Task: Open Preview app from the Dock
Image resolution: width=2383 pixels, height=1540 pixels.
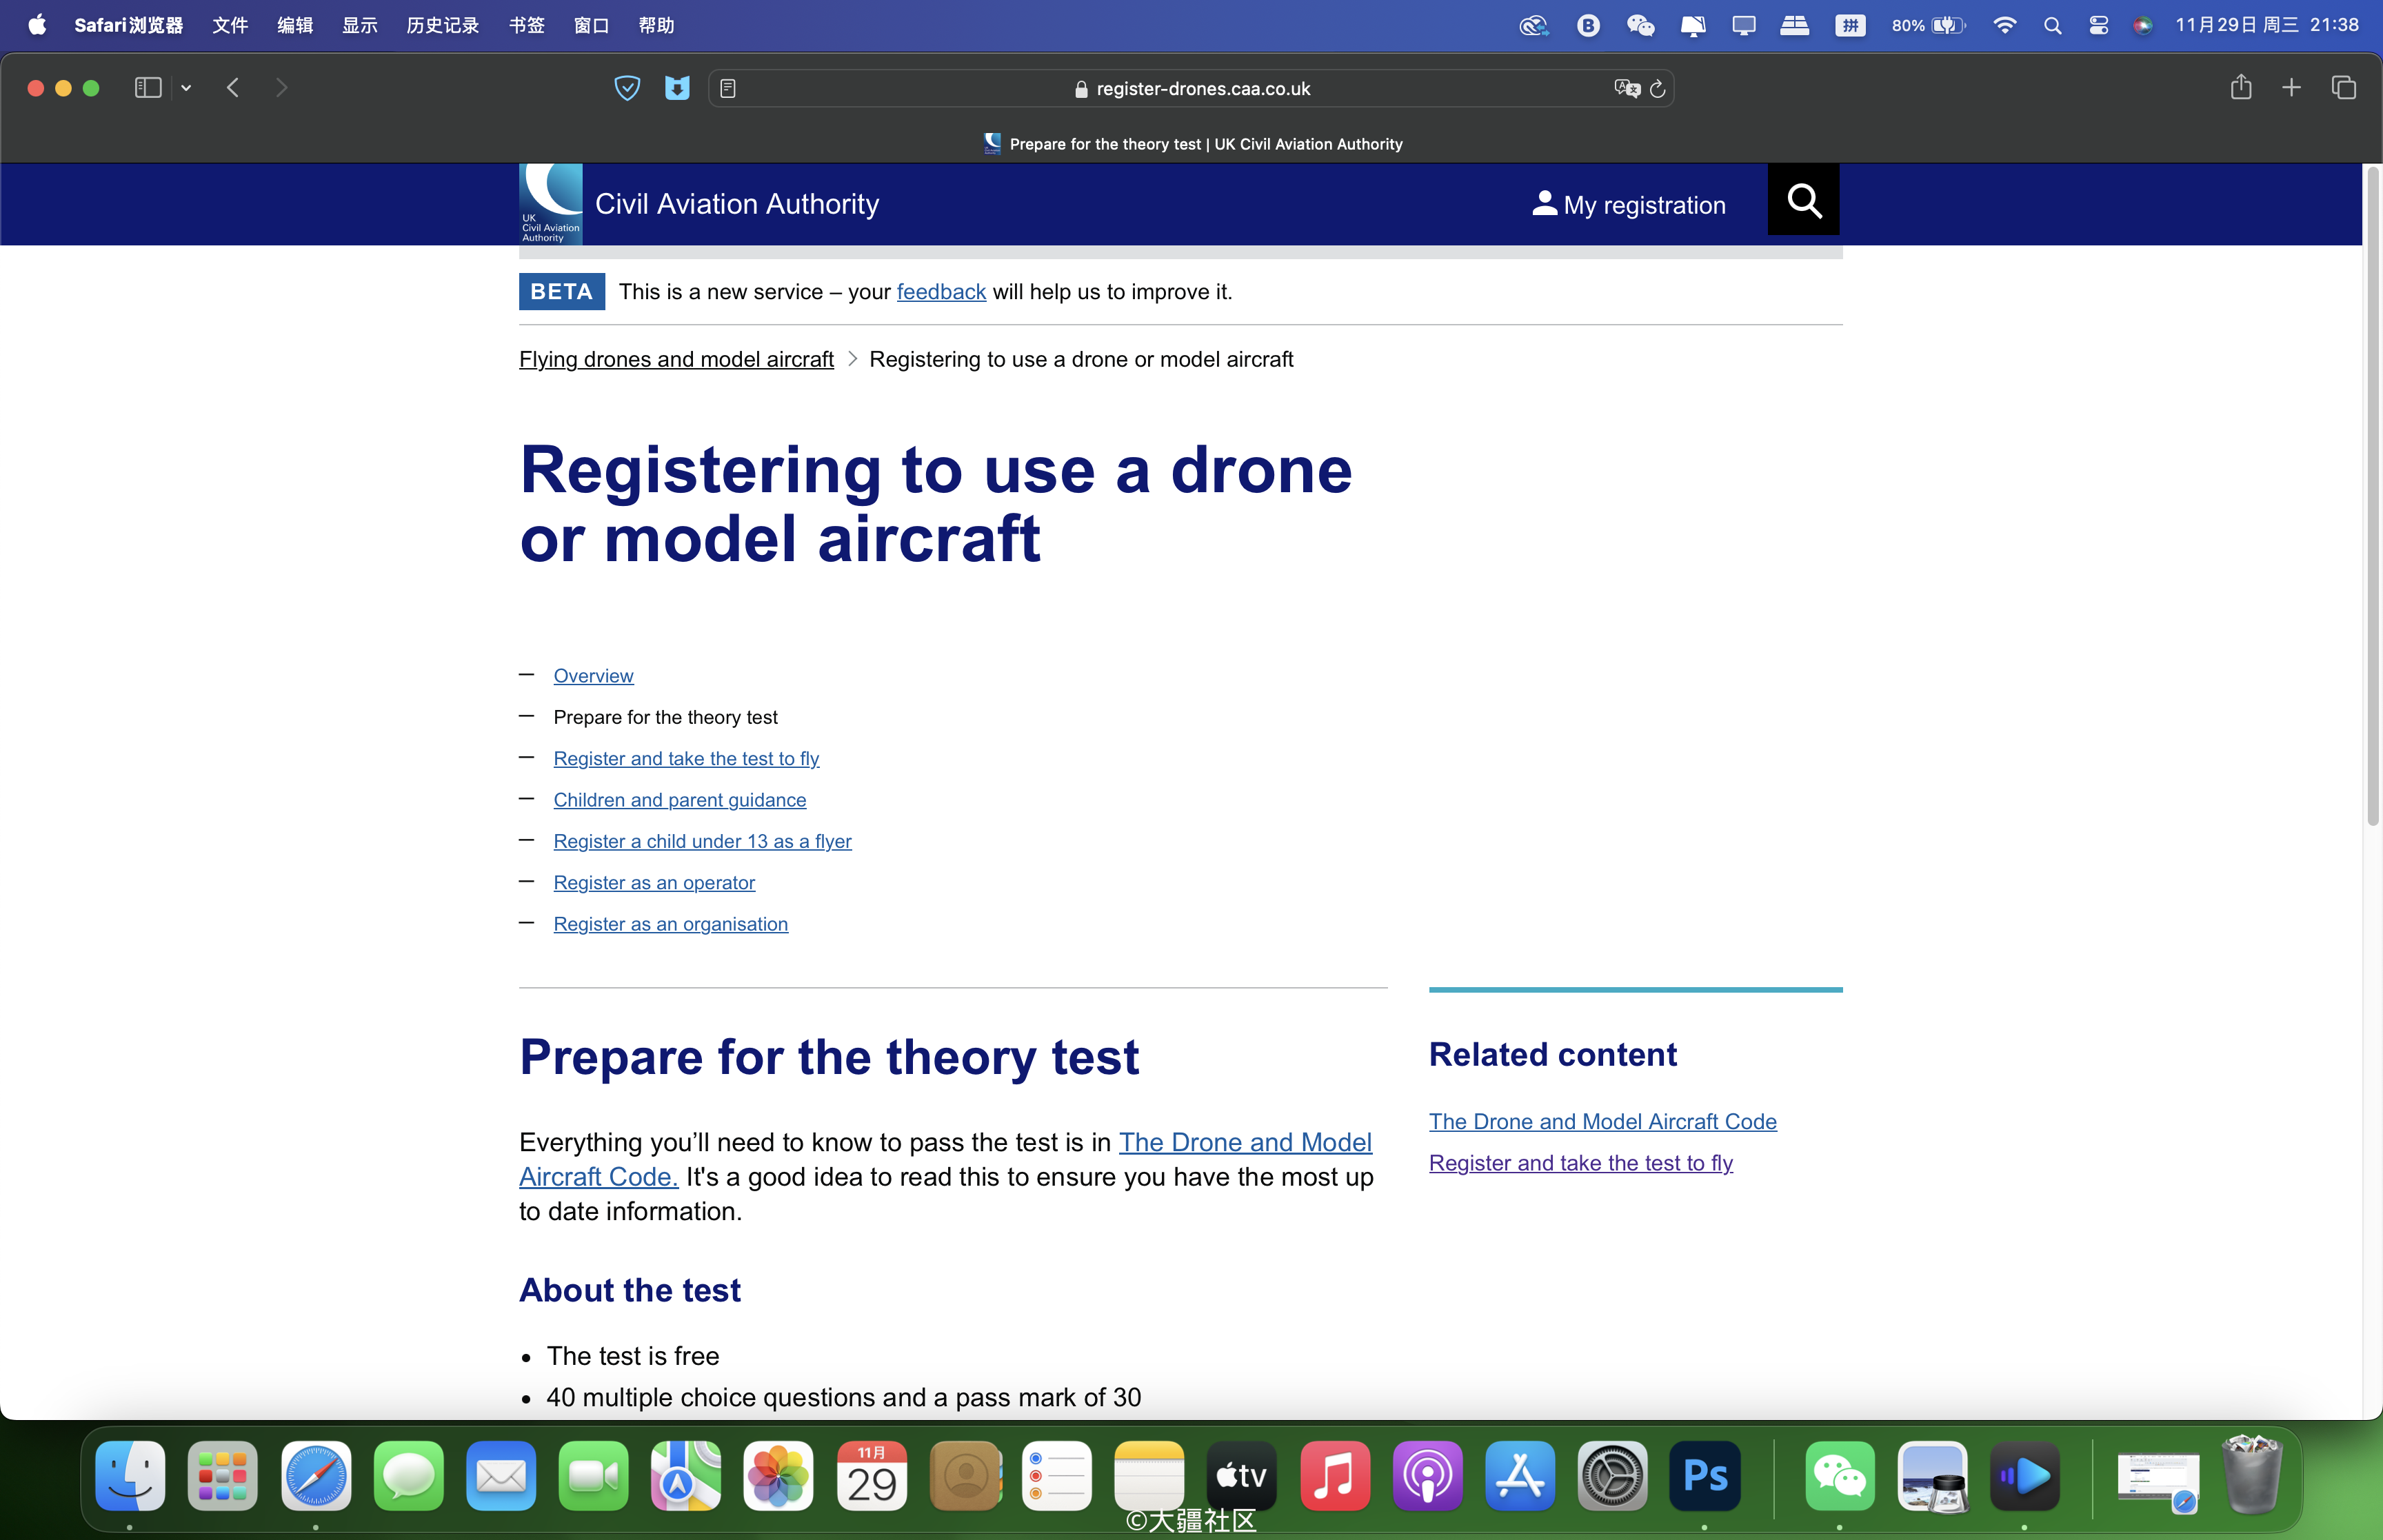Action: 1932,1476
